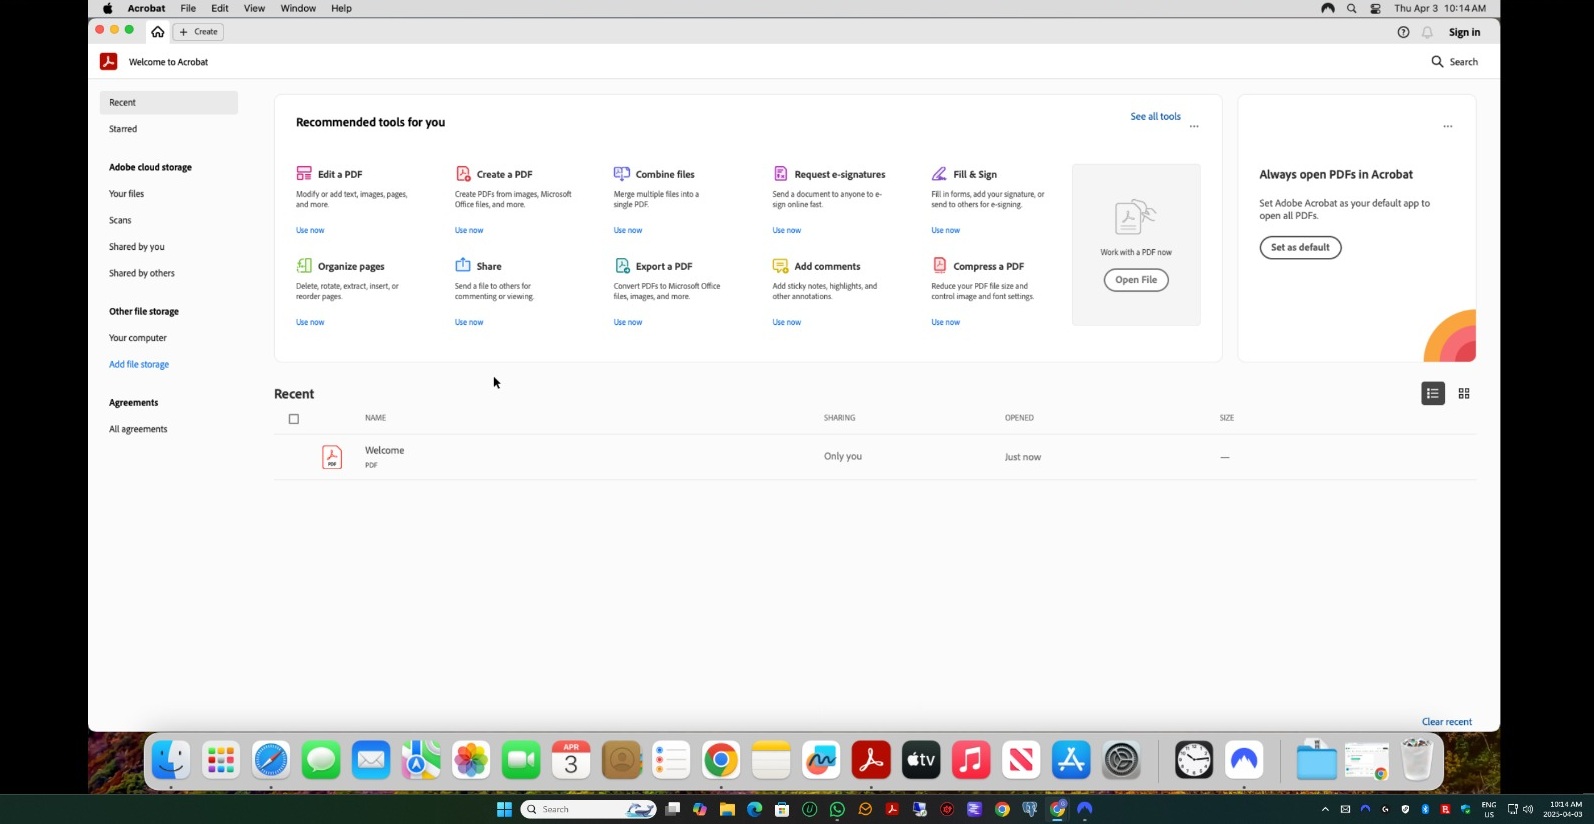
Task: Click the Windows Start button on taskbar
Action: click(504, 809)
